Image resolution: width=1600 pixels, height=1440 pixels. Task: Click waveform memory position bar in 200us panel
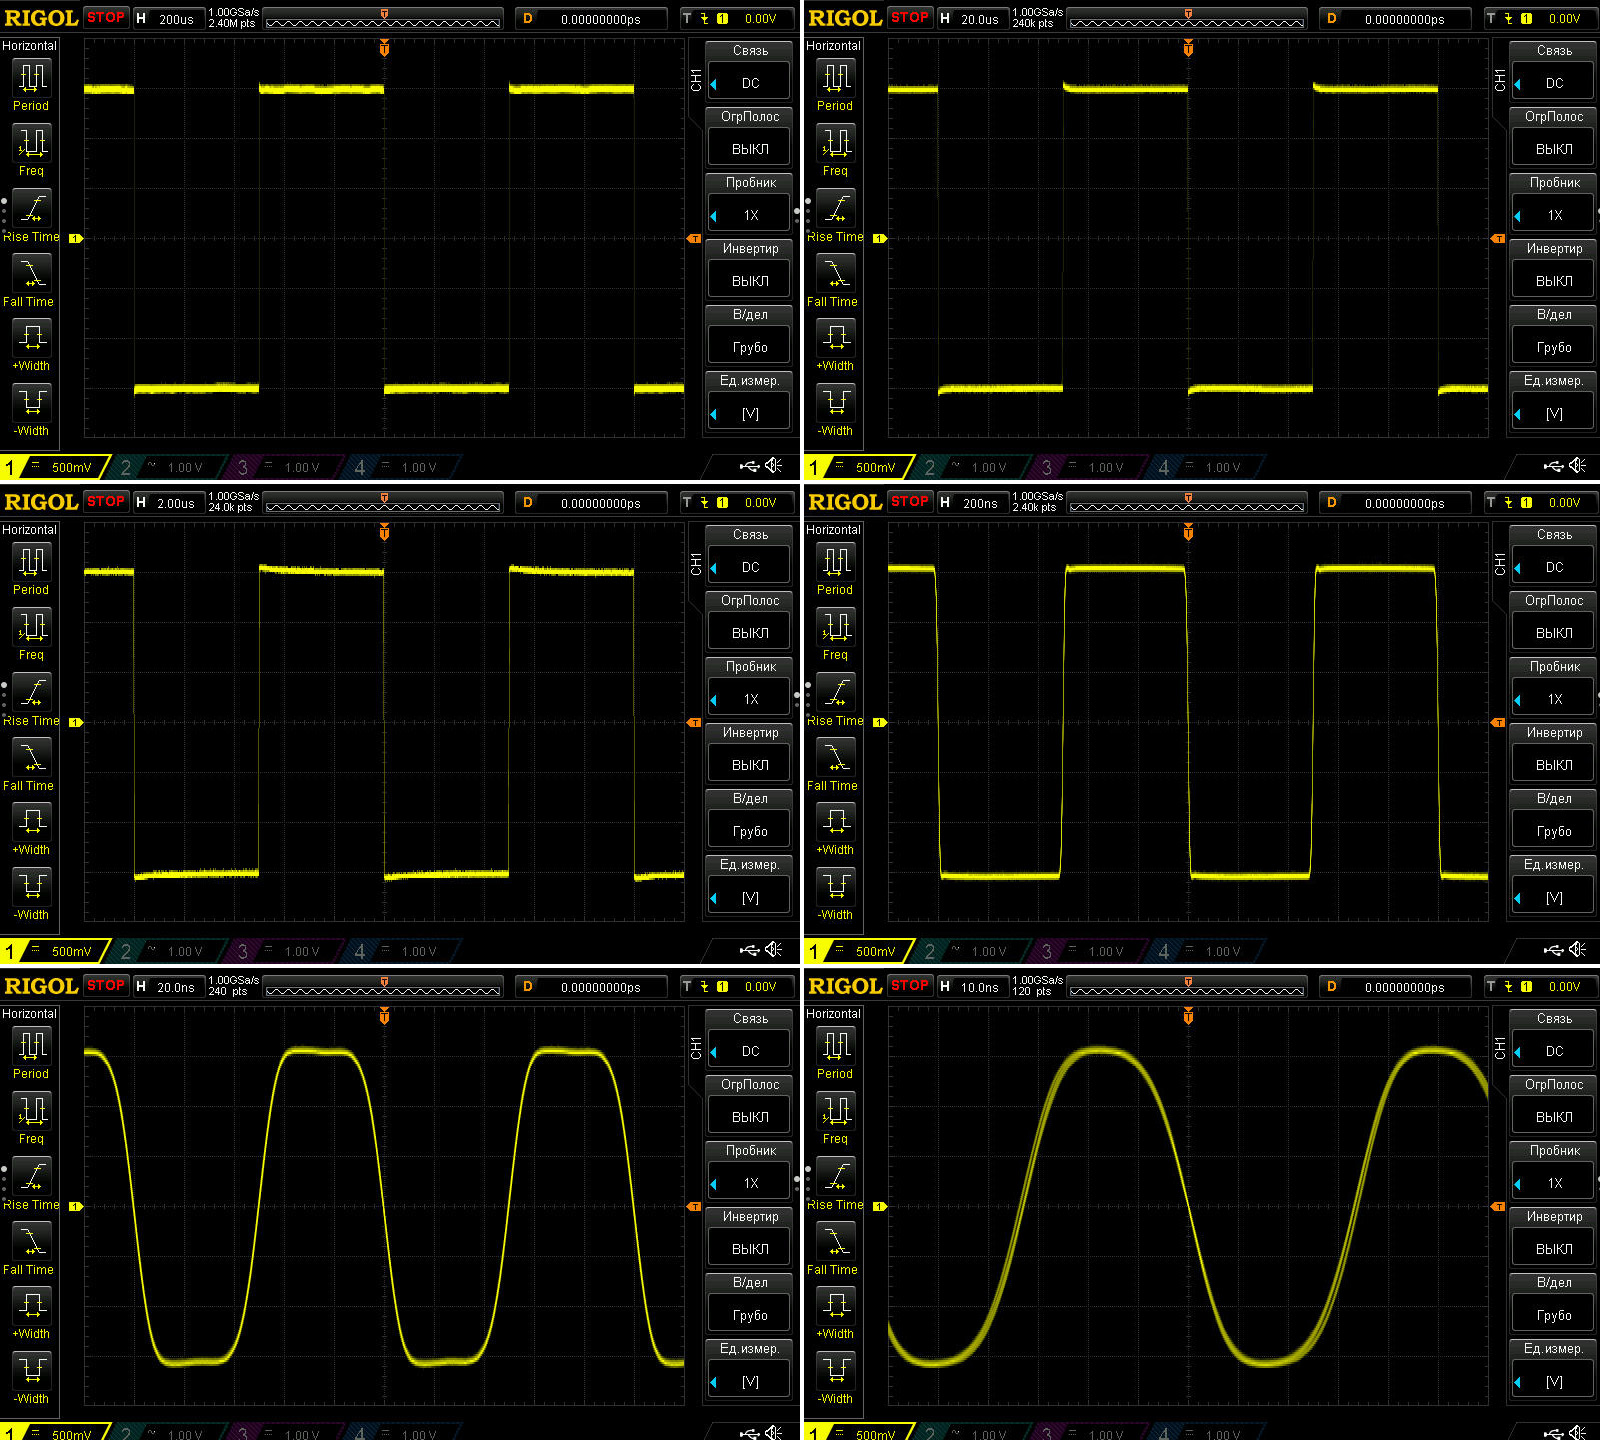[x=383, y=19]
